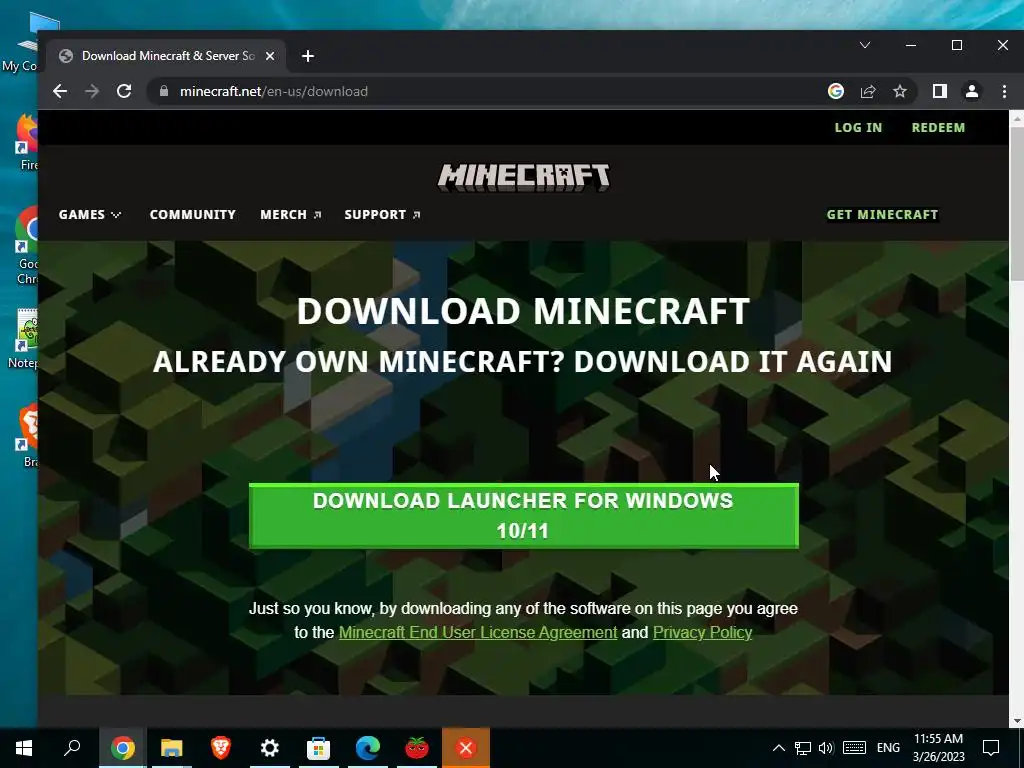Image resolution: width=1024 pixels, height=768 pixels.
Task: Open Minecraft End User License Agreement link
Action: [478, 632]
